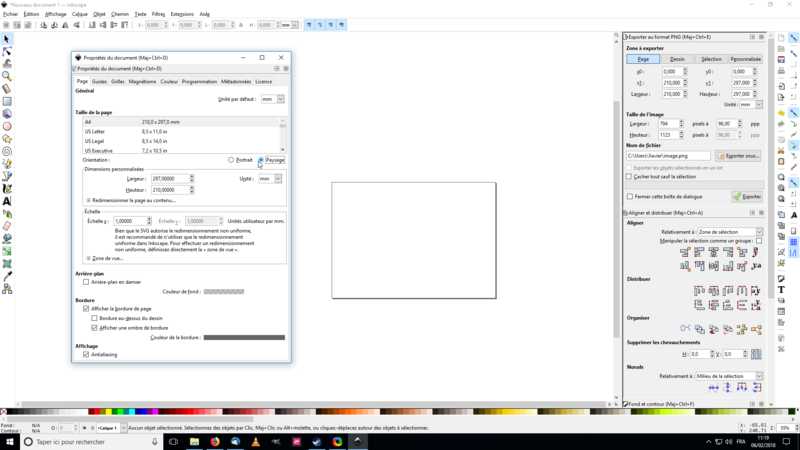Screen dimensions: 800x450
Task: Open Unité par défaut mm dropdown
Action: [x=272, y=99]
